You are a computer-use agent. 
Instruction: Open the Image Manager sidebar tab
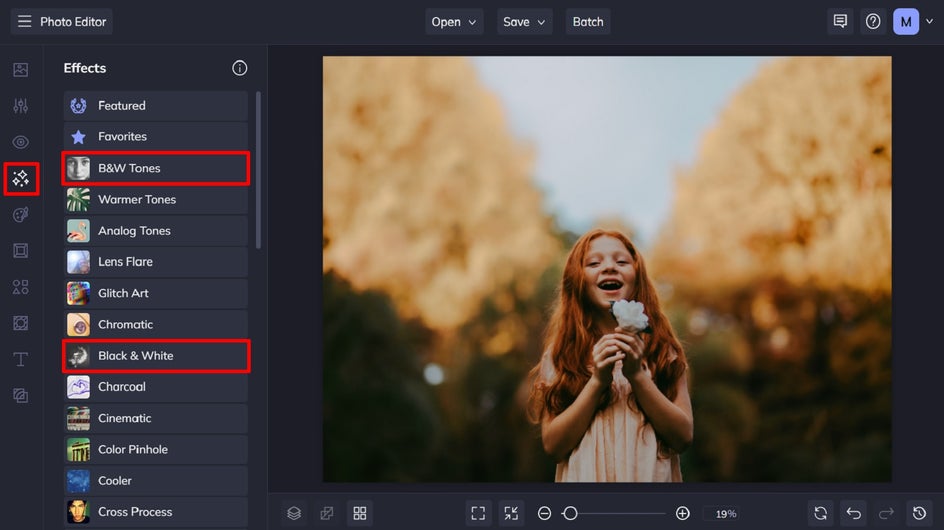pos(20,70)
